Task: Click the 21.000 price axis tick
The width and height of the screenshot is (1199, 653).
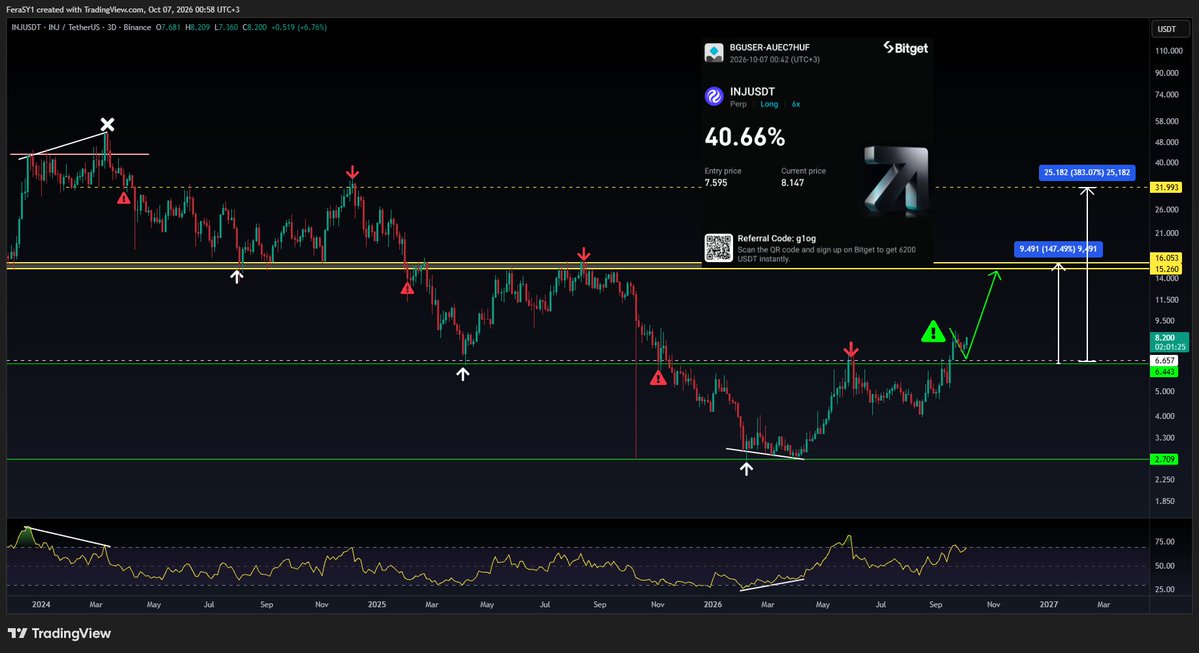Action: [1167, 233]
